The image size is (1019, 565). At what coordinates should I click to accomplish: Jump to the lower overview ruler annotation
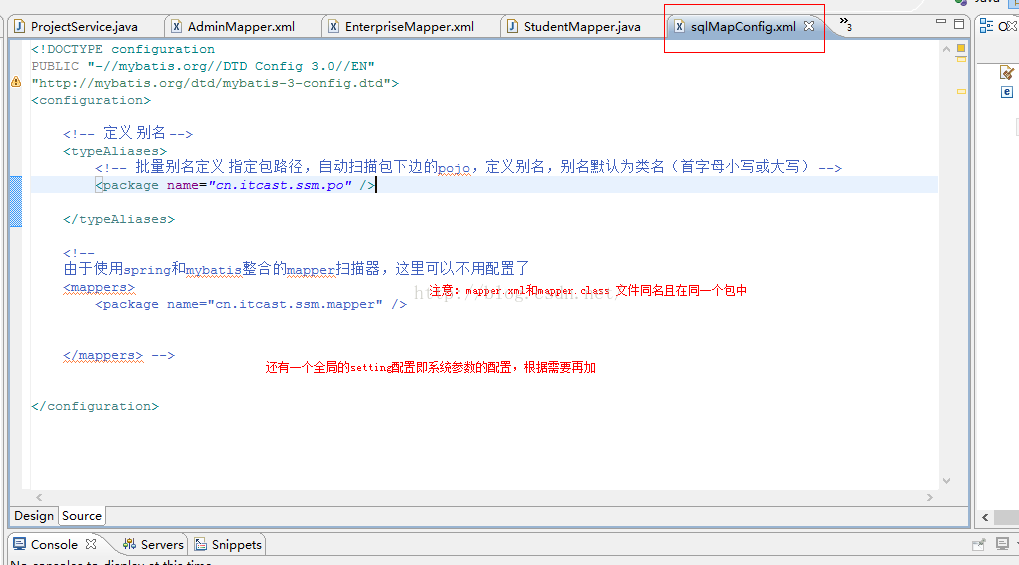pyautogui.click(x=961, y=92)
